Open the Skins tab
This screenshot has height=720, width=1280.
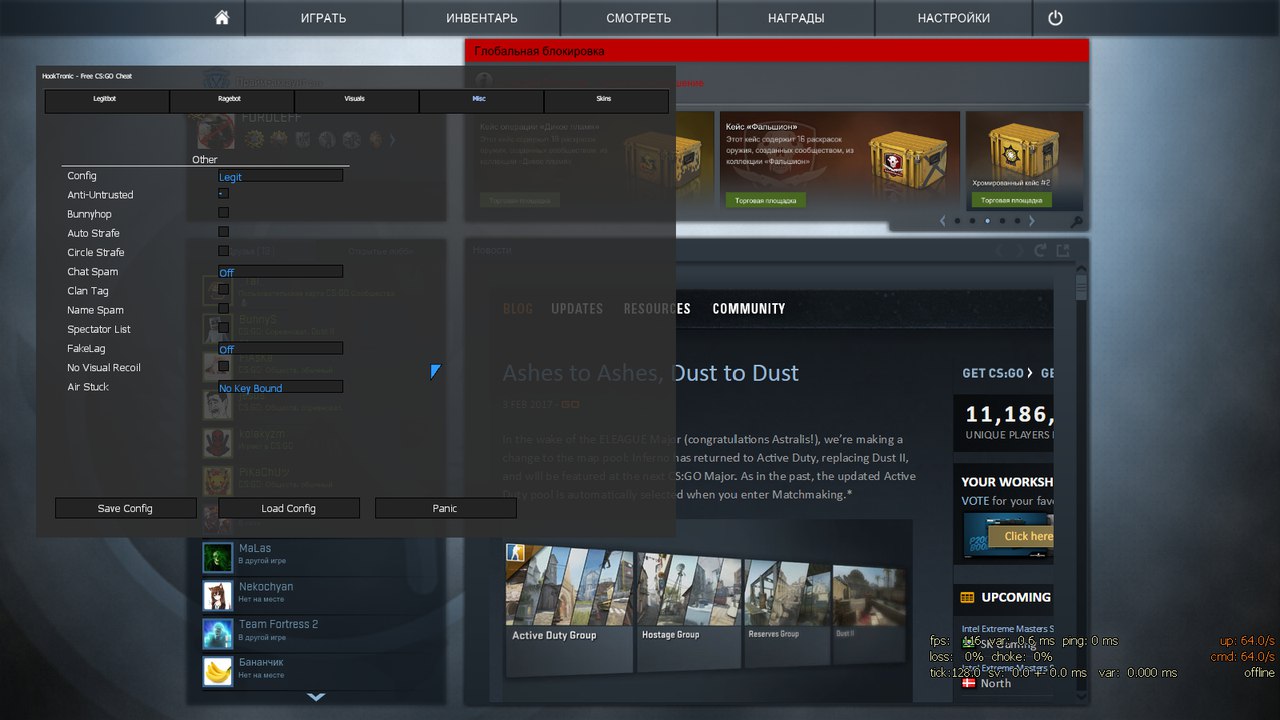(606, 100)
